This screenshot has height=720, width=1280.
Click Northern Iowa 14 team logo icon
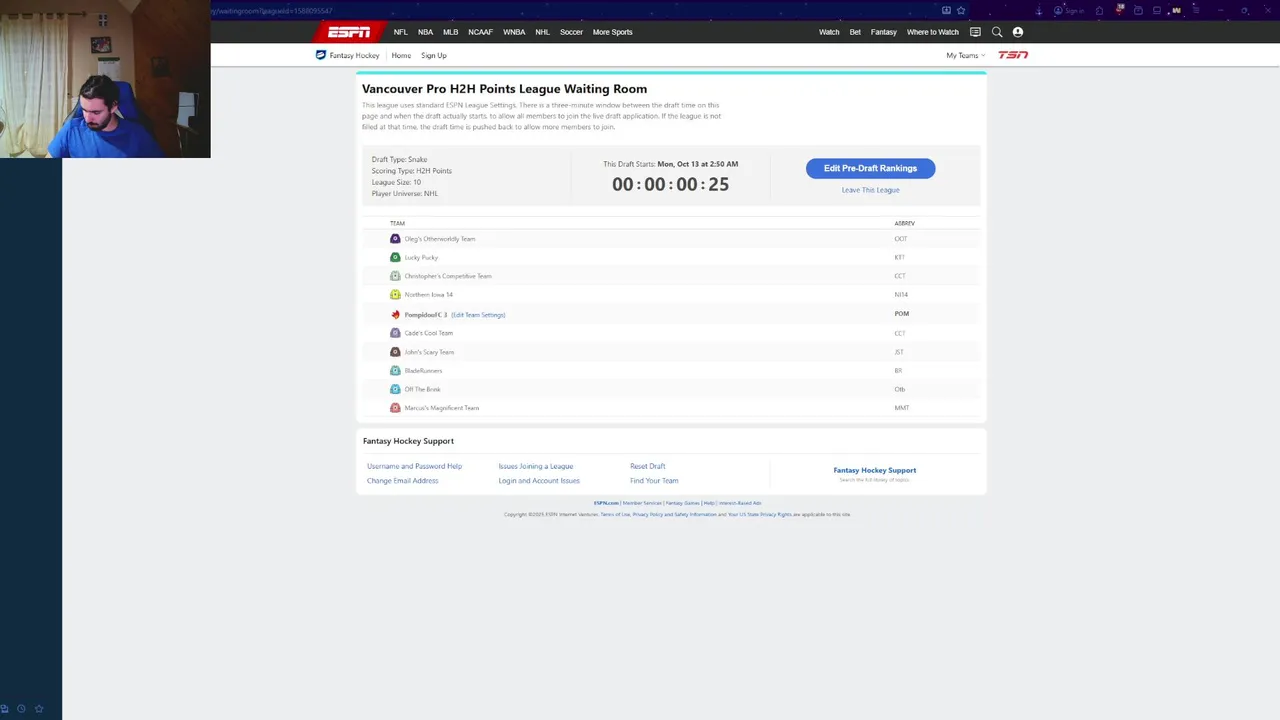coord(395,295)
